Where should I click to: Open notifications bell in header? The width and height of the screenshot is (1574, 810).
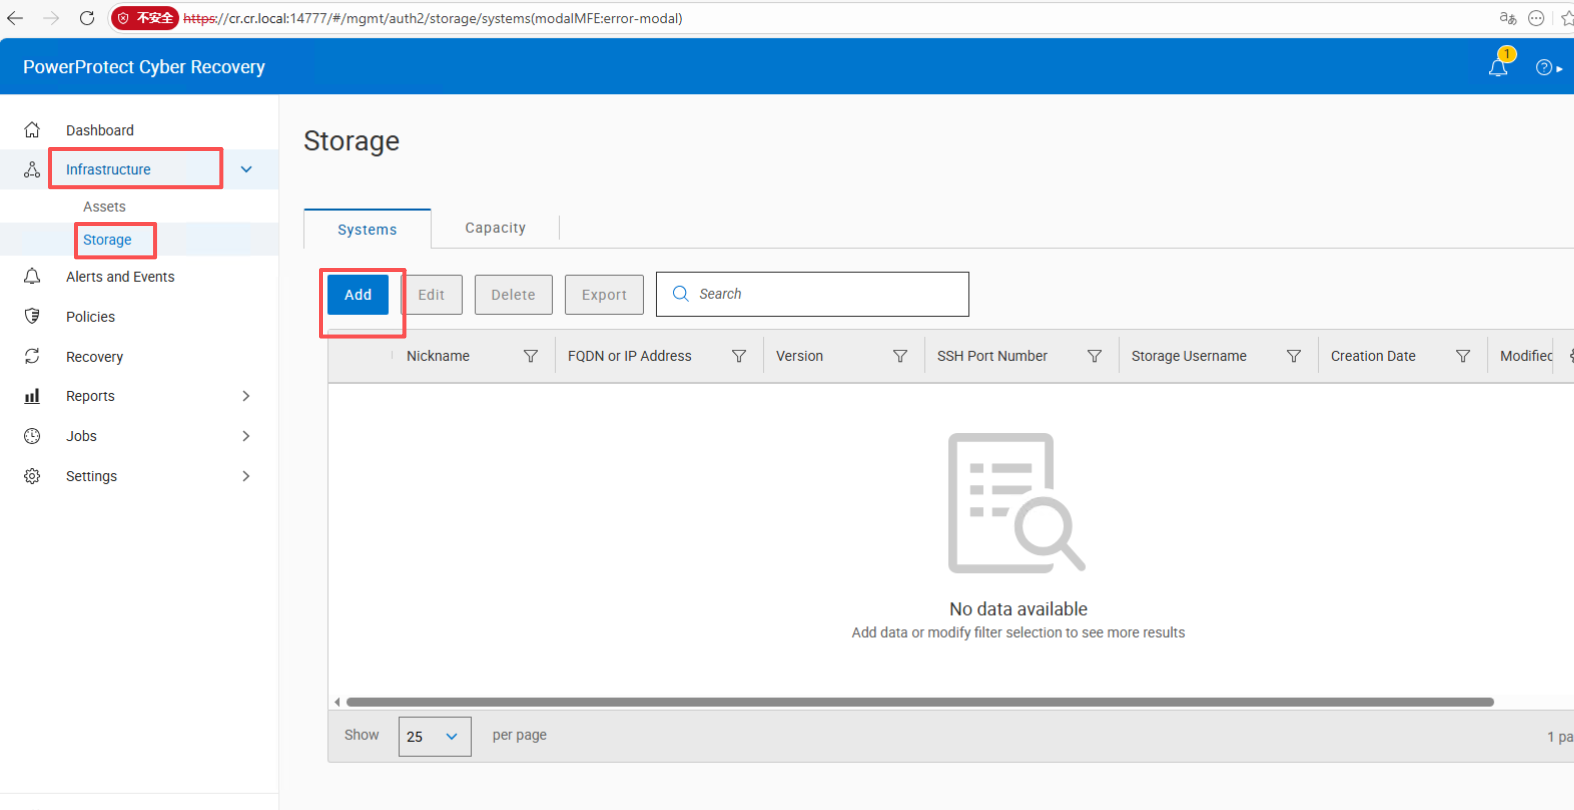pyautogui.click(x=1498, y=67)
